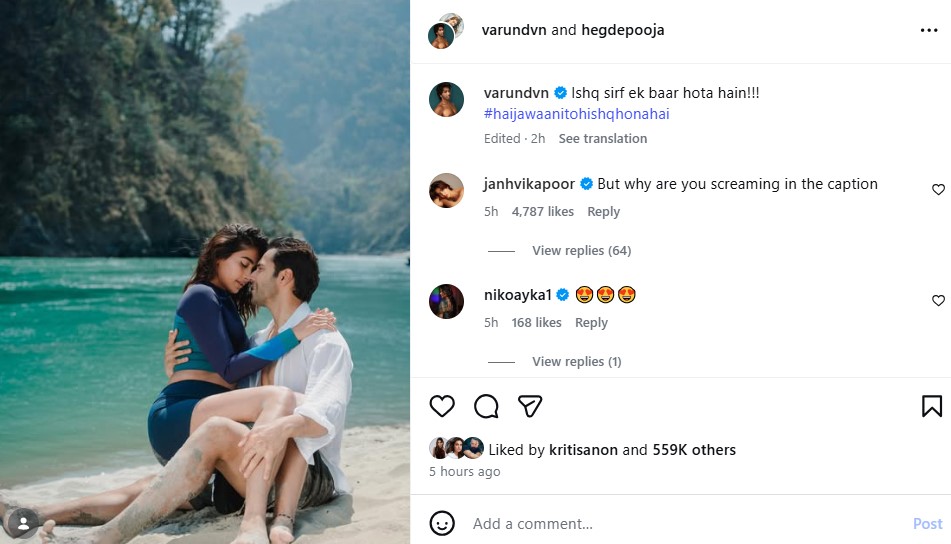Open the #haijawaanitohishqhonahai hashtag

[576, 114]
